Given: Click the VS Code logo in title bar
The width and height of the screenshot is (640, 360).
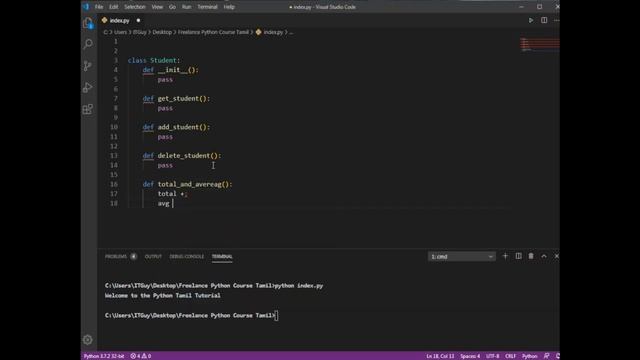Looking at the screenshot, I should click(x=86, y=7).
